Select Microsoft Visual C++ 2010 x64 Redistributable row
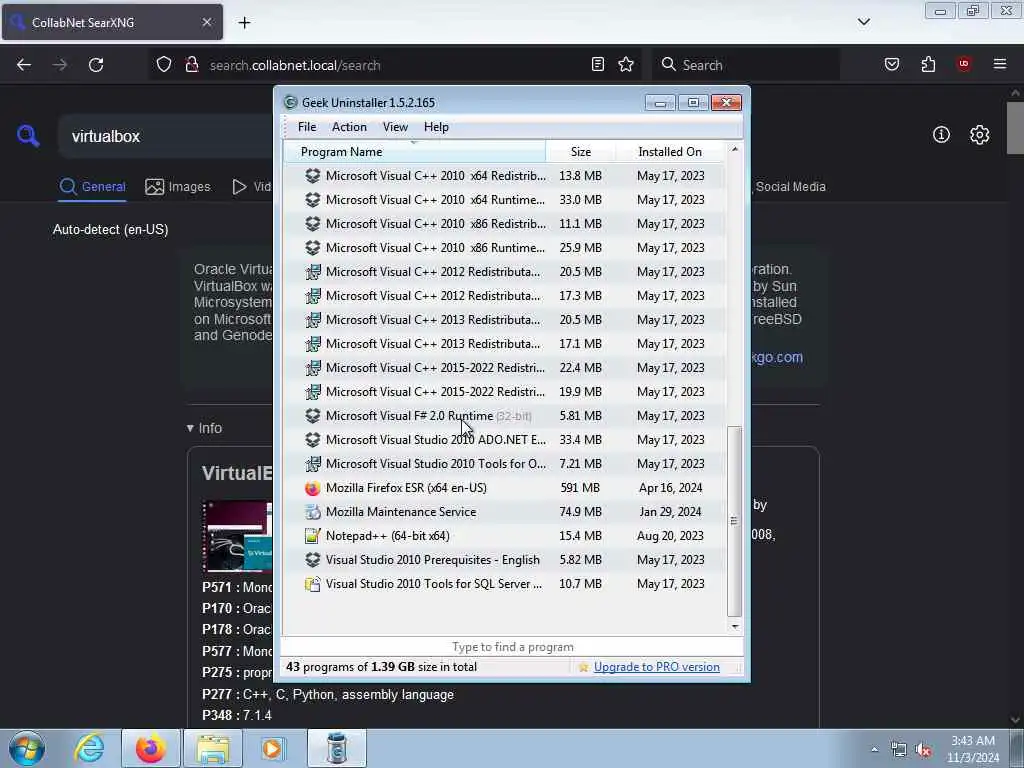Screen dimensions: 1024x768 [x=504, y=176]
